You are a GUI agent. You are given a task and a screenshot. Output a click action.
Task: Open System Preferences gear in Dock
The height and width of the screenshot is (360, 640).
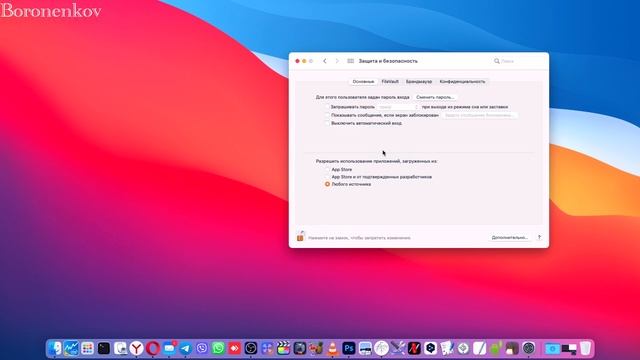529,348
